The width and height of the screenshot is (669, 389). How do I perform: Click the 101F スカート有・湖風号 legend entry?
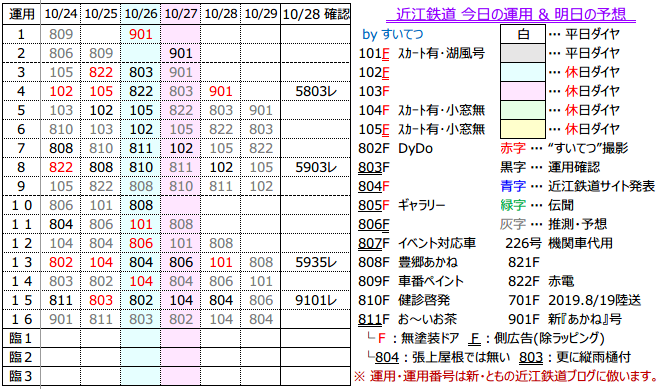click(x=422, y=53)
